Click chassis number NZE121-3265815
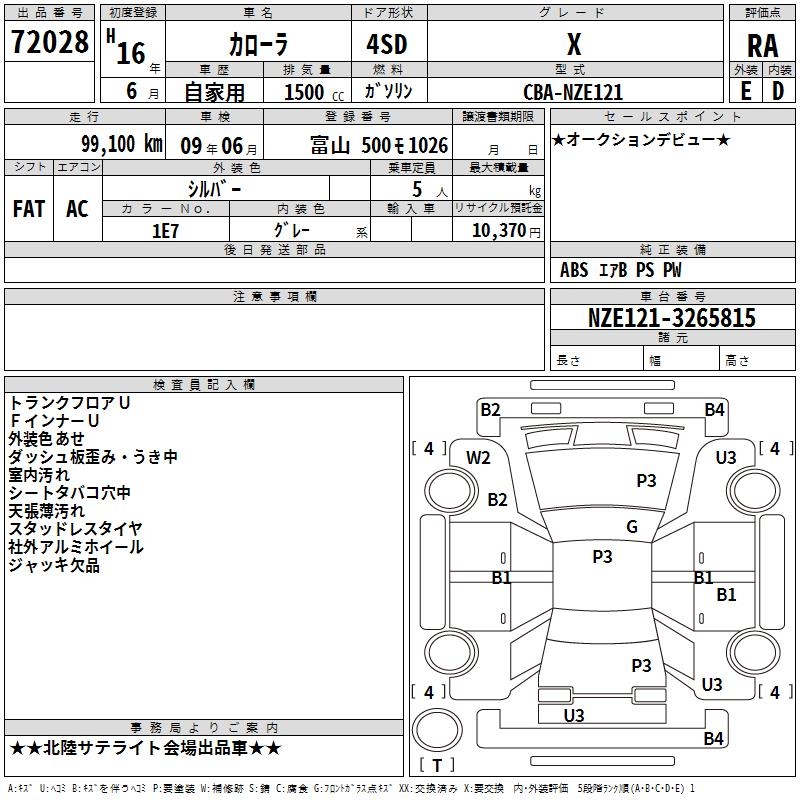The width and height of the screenshot is (800, 800). [672, 317]
